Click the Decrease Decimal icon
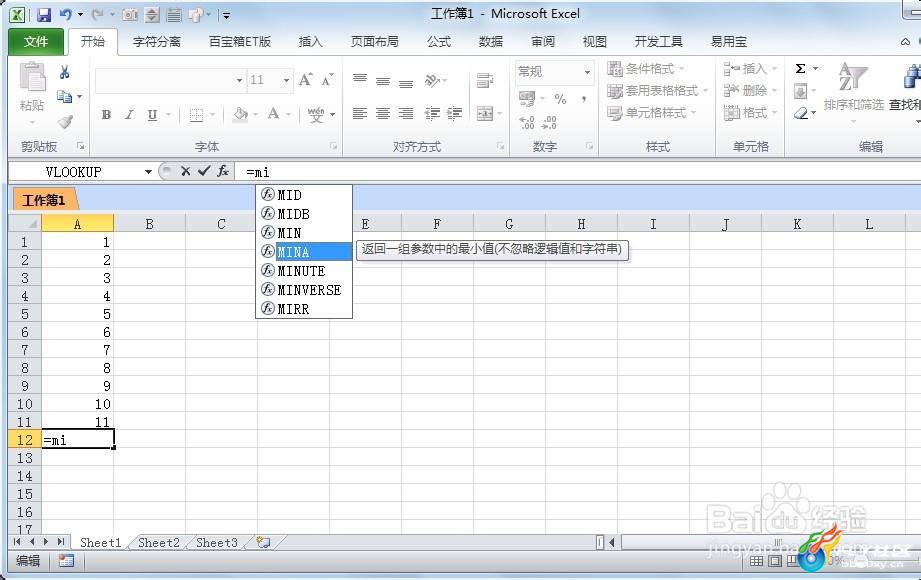 pyautogui.click(x=550, y=122)
